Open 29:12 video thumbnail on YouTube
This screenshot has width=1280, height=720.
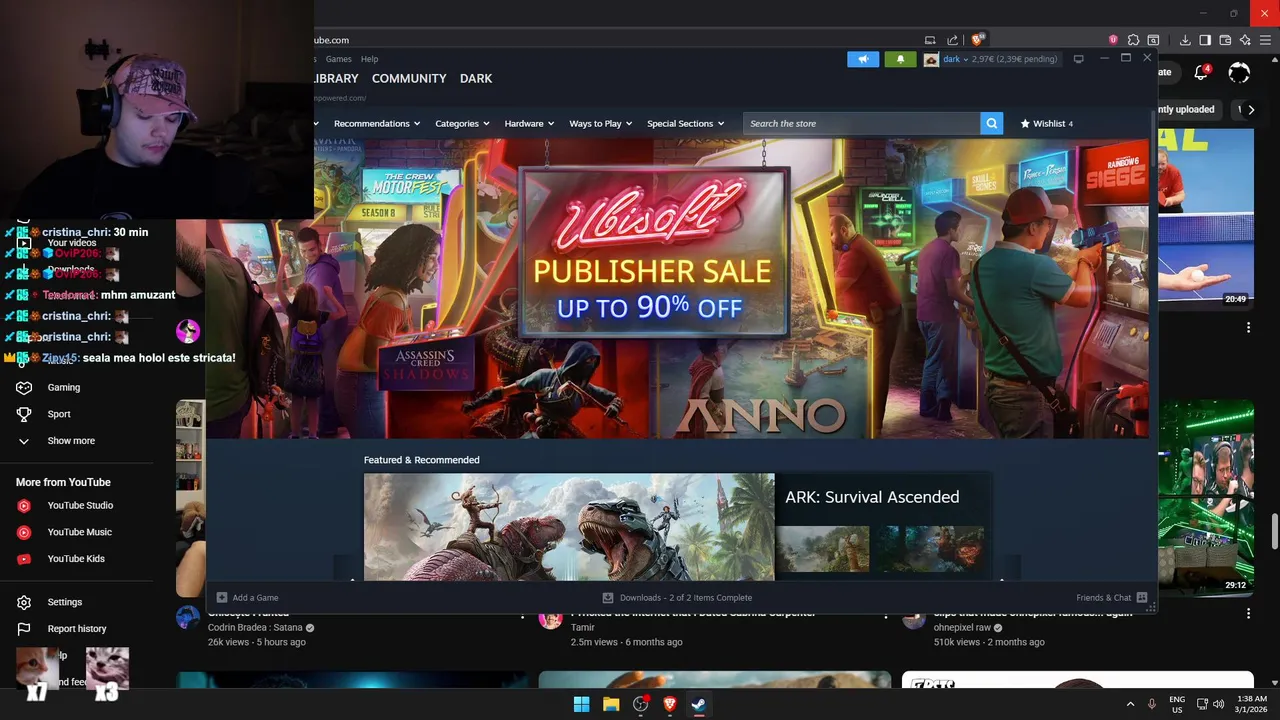[1206, 497]
